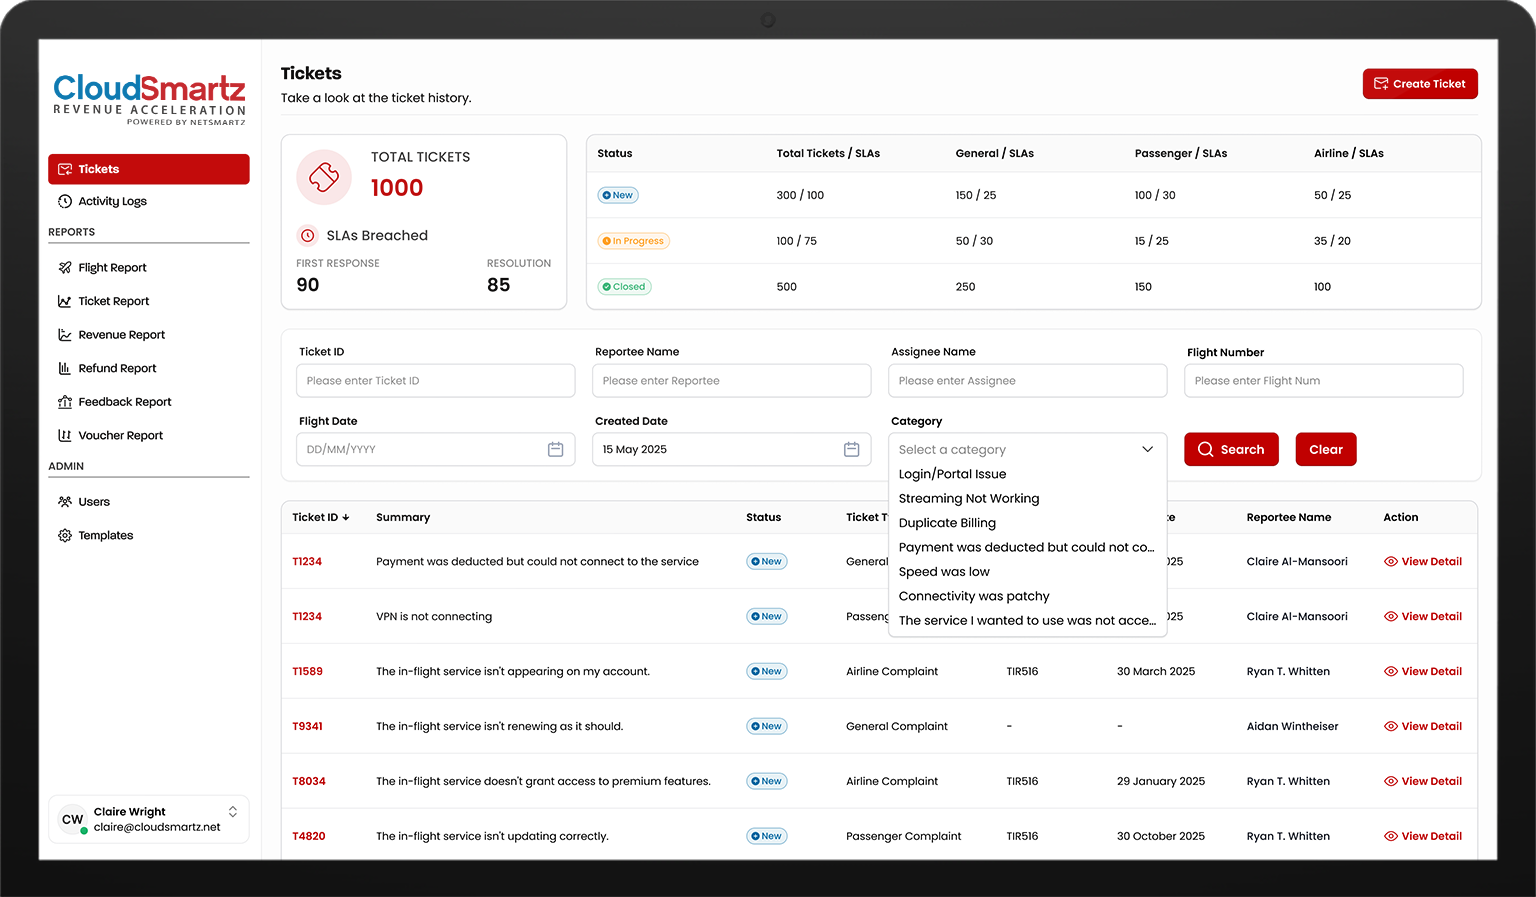Open Flight Report from sidebar icon
1536x897 pixels.
pos(65,268)
